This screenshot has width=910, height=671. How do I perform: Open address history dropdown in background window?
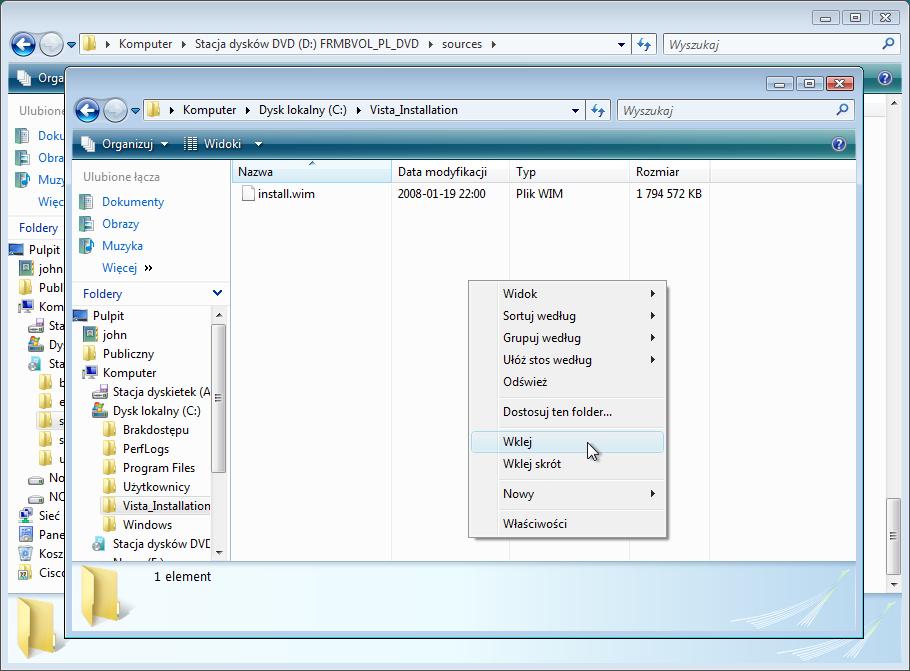(621, 44)
